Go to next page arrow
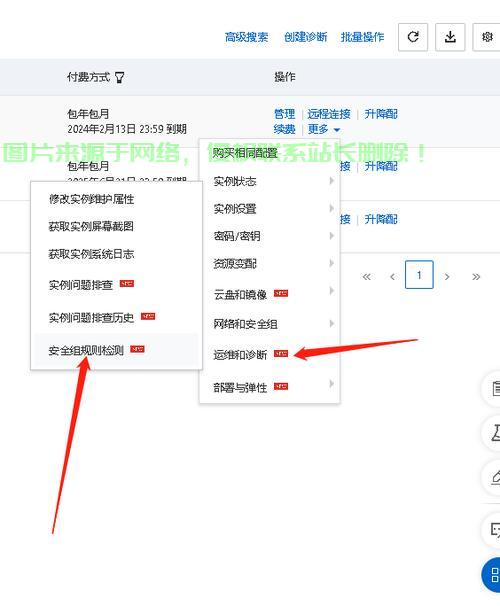This screenshot has height=606, width=500. [x=447, y=277]
